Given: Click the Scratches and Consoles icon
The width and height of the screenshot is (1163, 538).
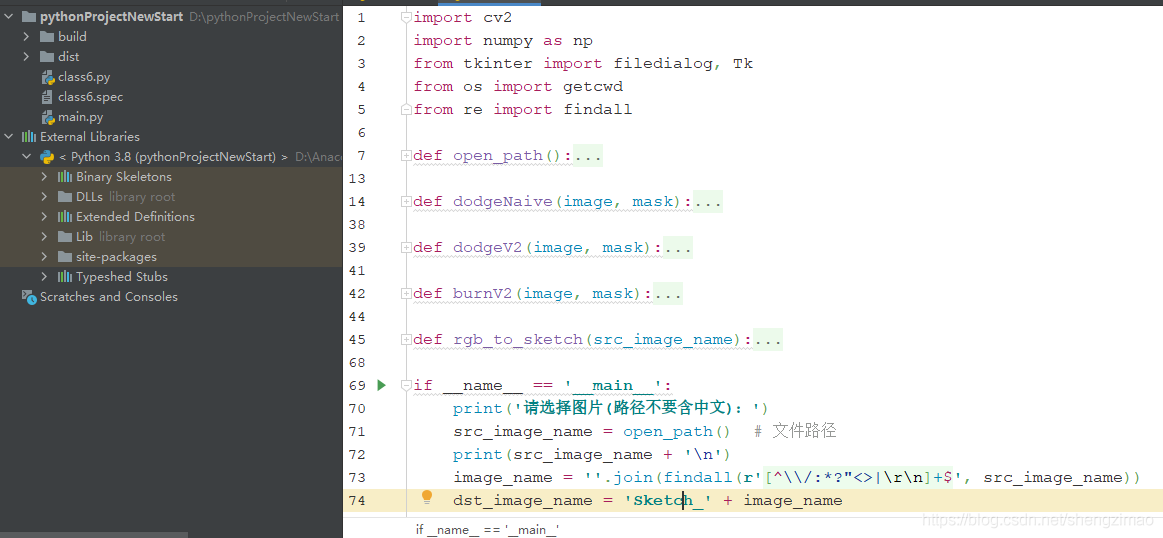Looking at the screenshot, I should 28,297.
